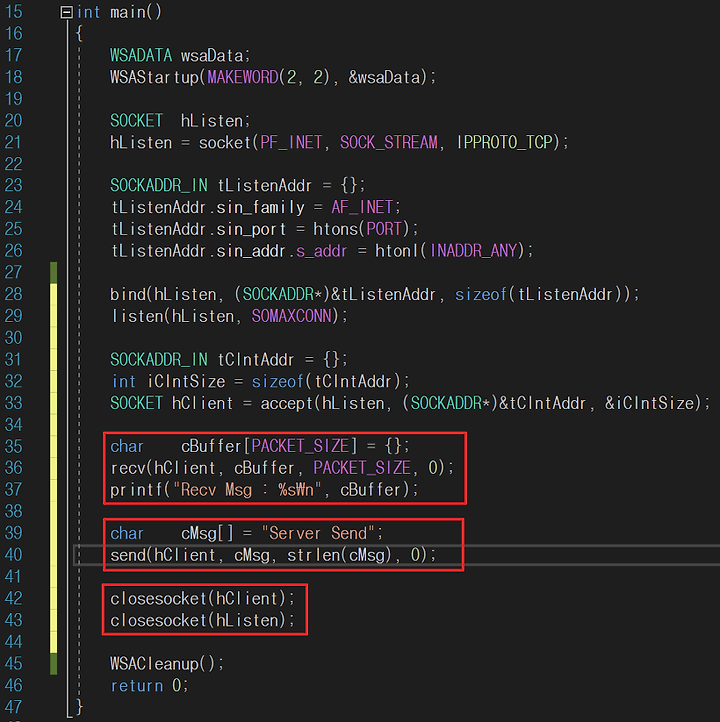Screen dimensions: 720x722
Task: Click the INADDR_ANY constant
Action: [473, 250]
